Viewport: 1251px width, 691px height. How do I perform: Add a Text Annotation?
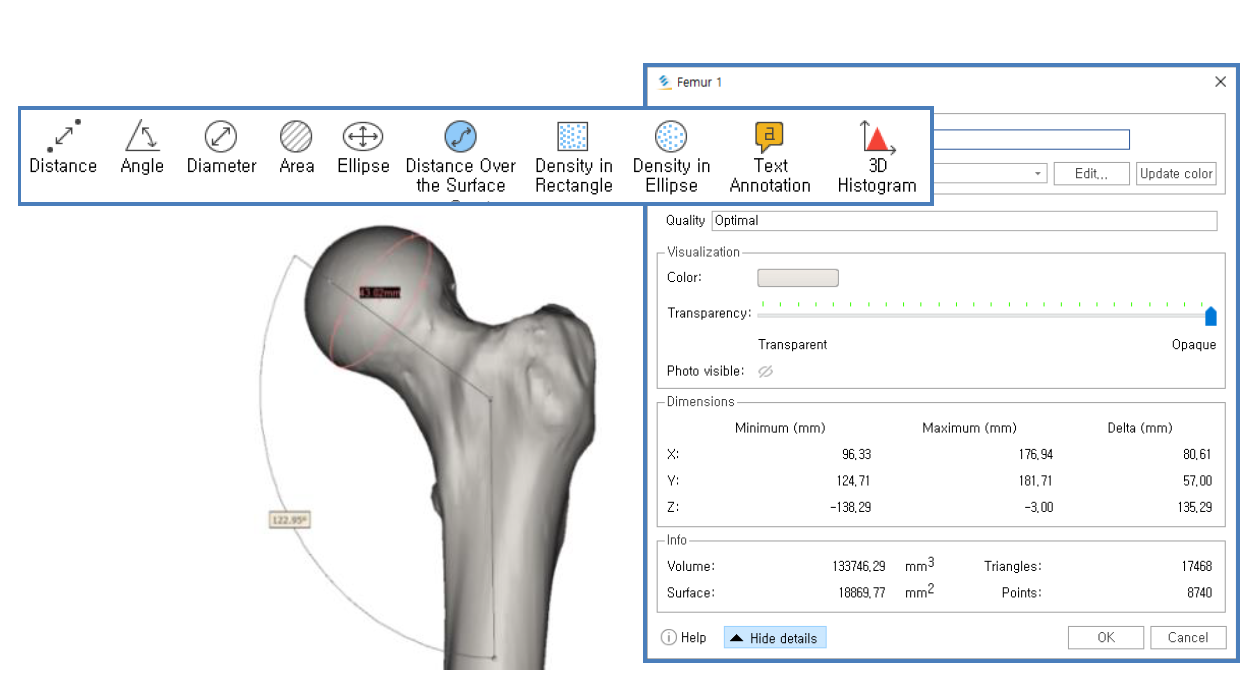point(770,157)
